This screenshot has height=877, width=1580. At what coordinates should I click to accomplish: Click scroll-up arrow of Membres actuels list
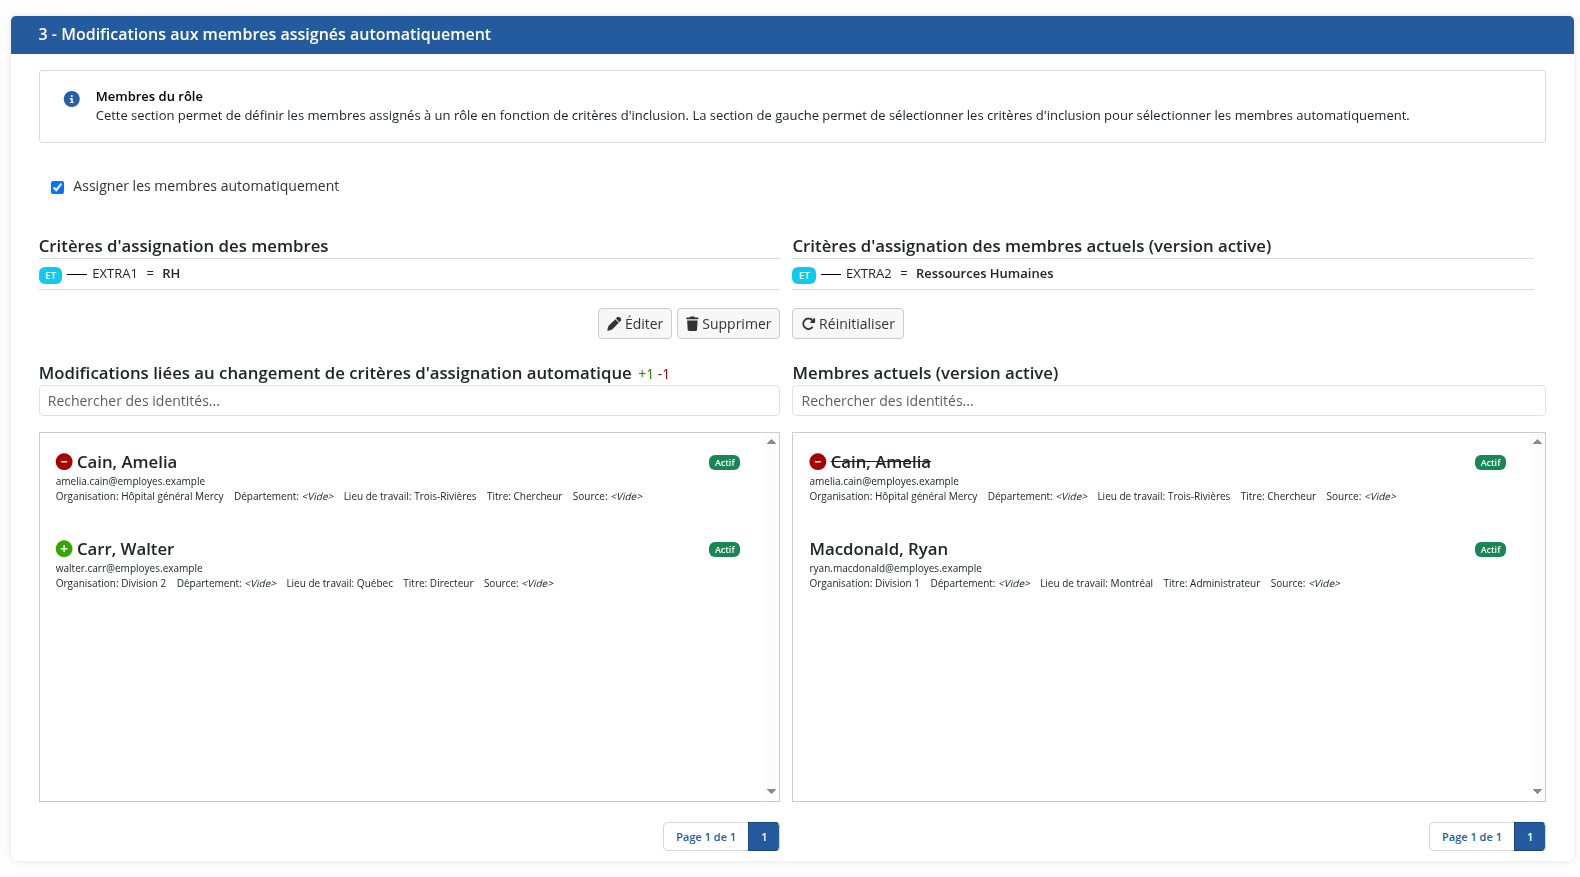(1537, 441)
